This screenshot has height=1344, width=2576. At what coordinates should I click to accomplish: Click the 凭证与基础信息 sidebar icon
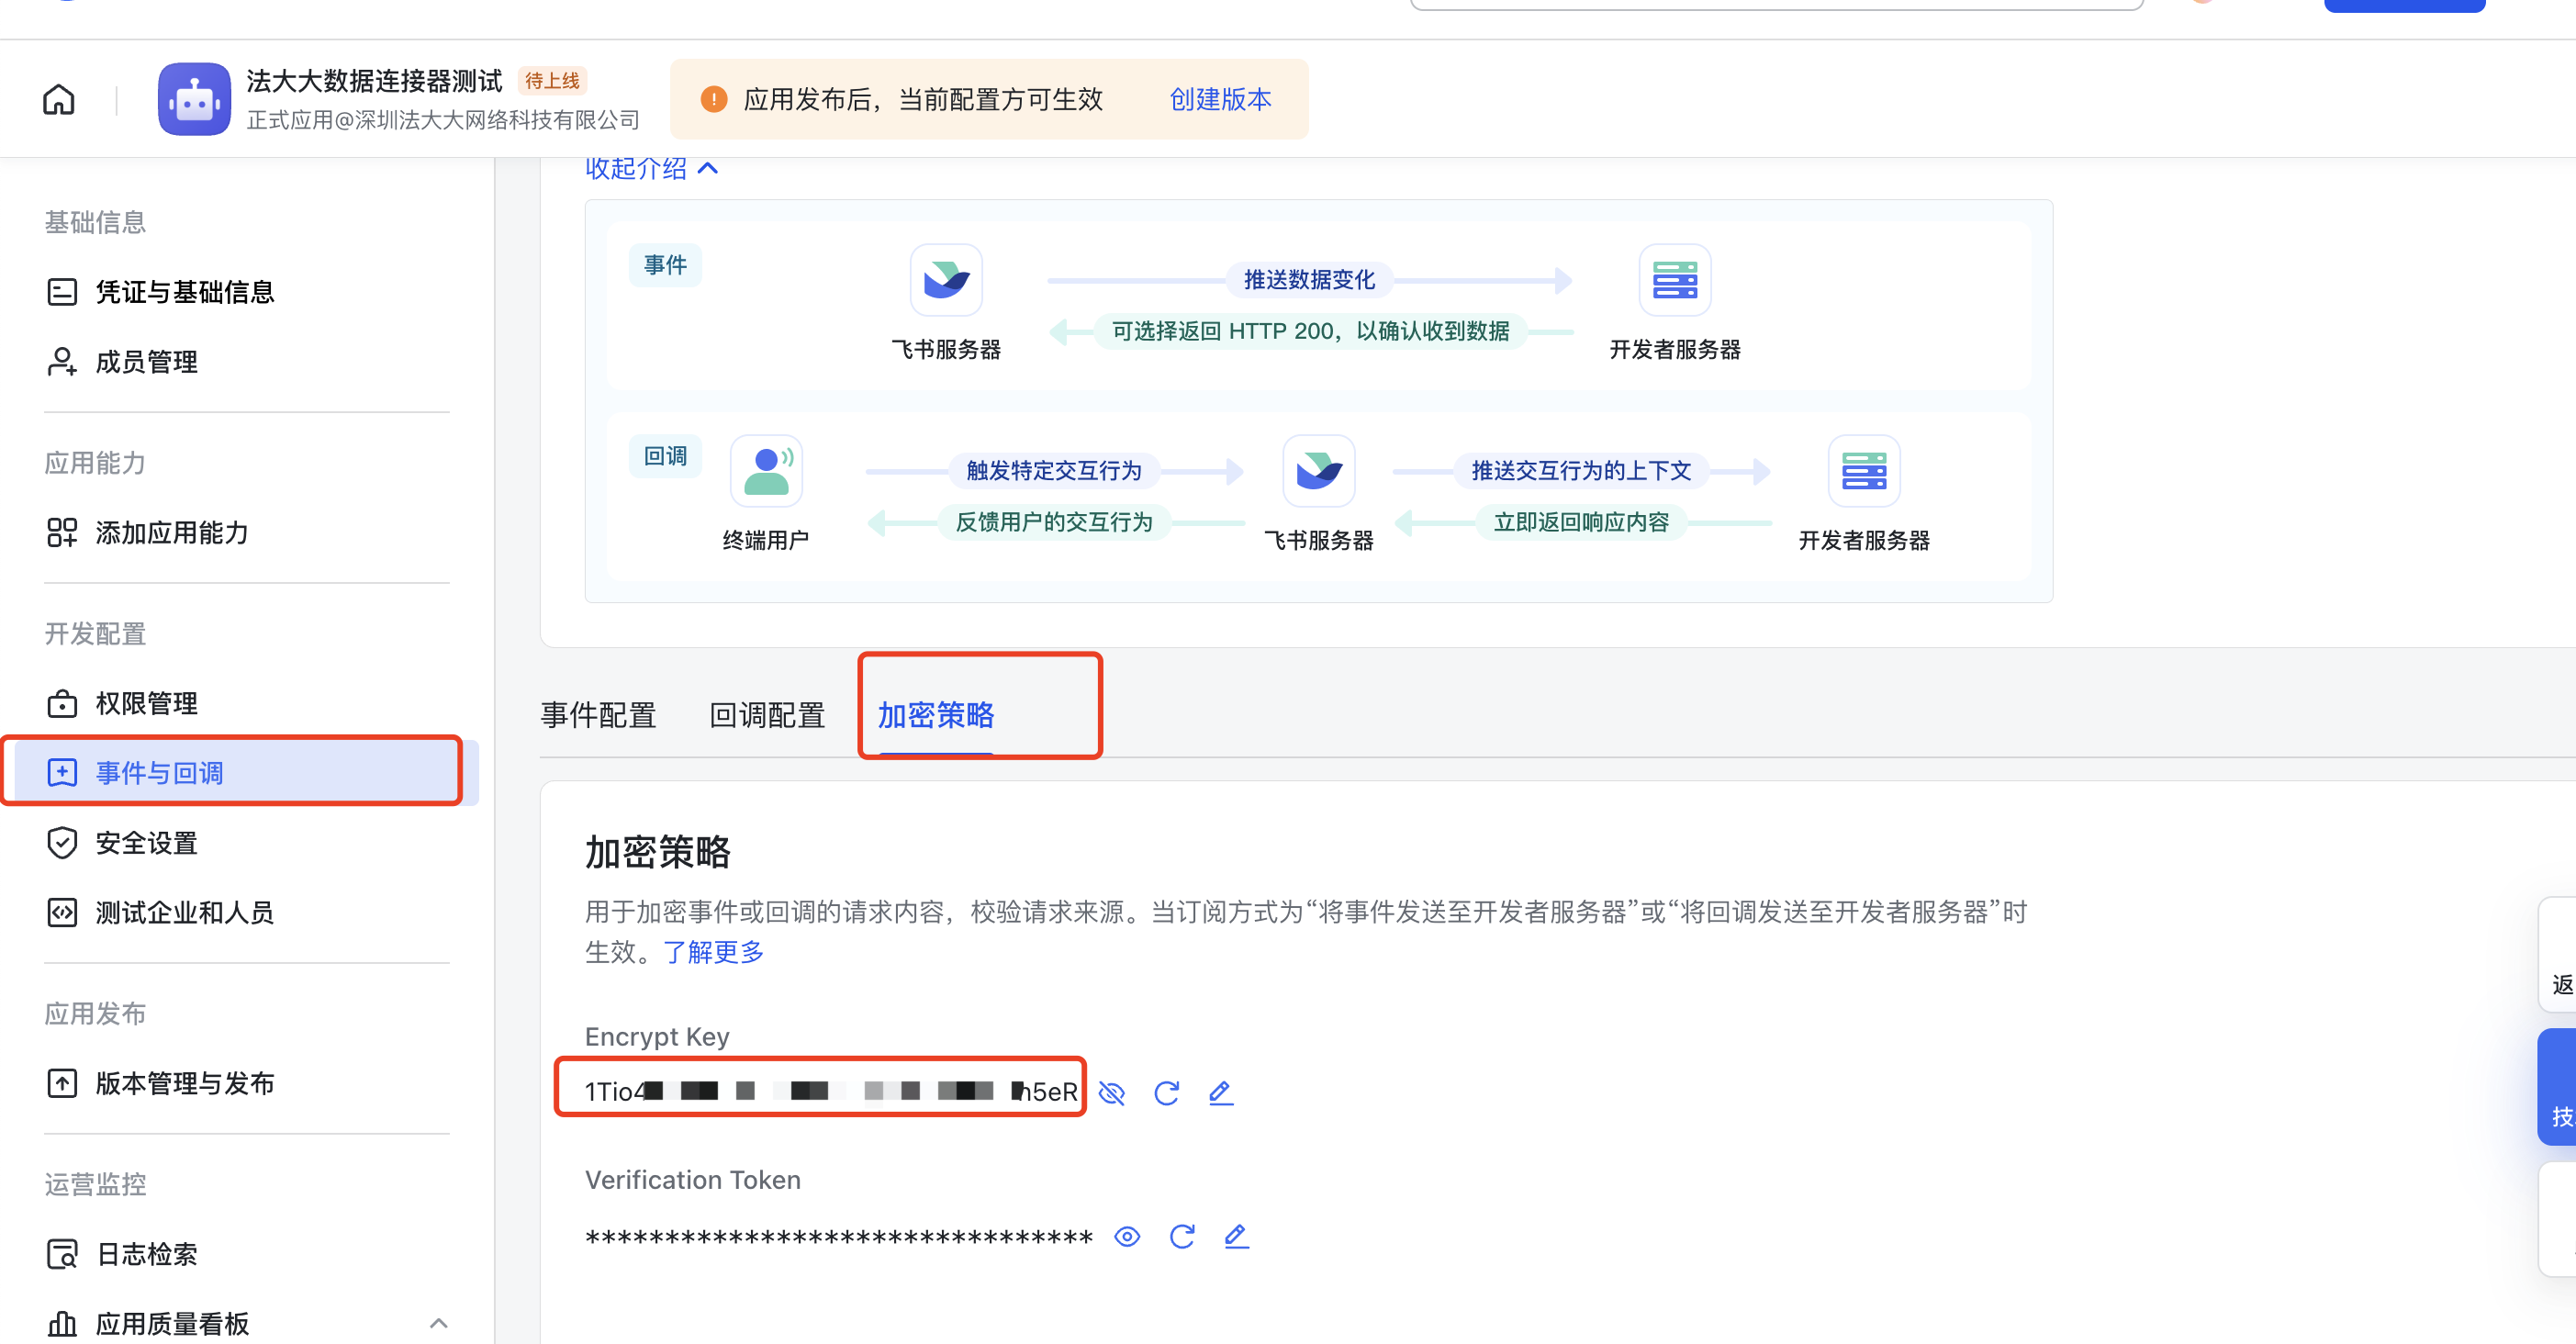[62, 292]
